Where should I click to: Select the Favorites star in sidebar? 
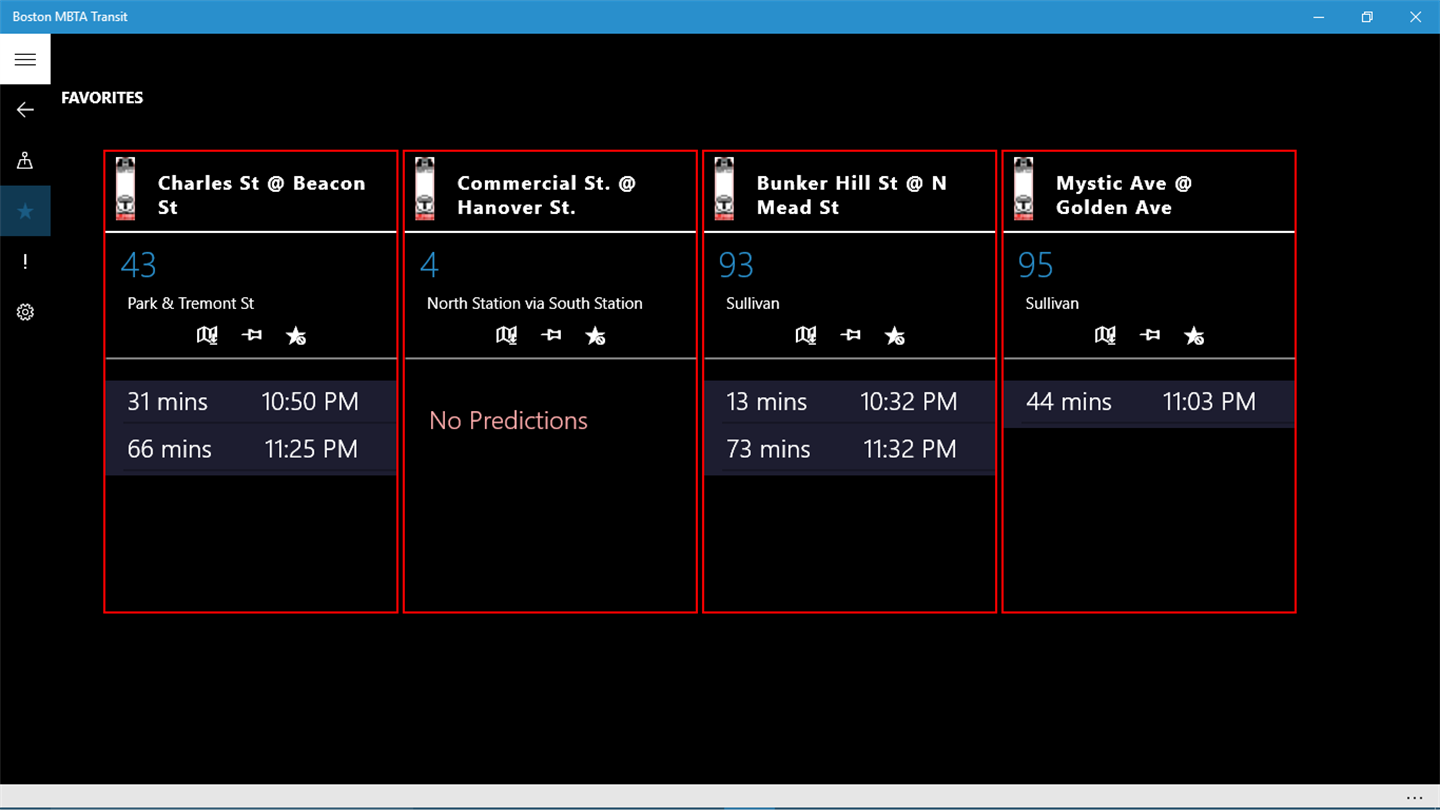[25, 211]
